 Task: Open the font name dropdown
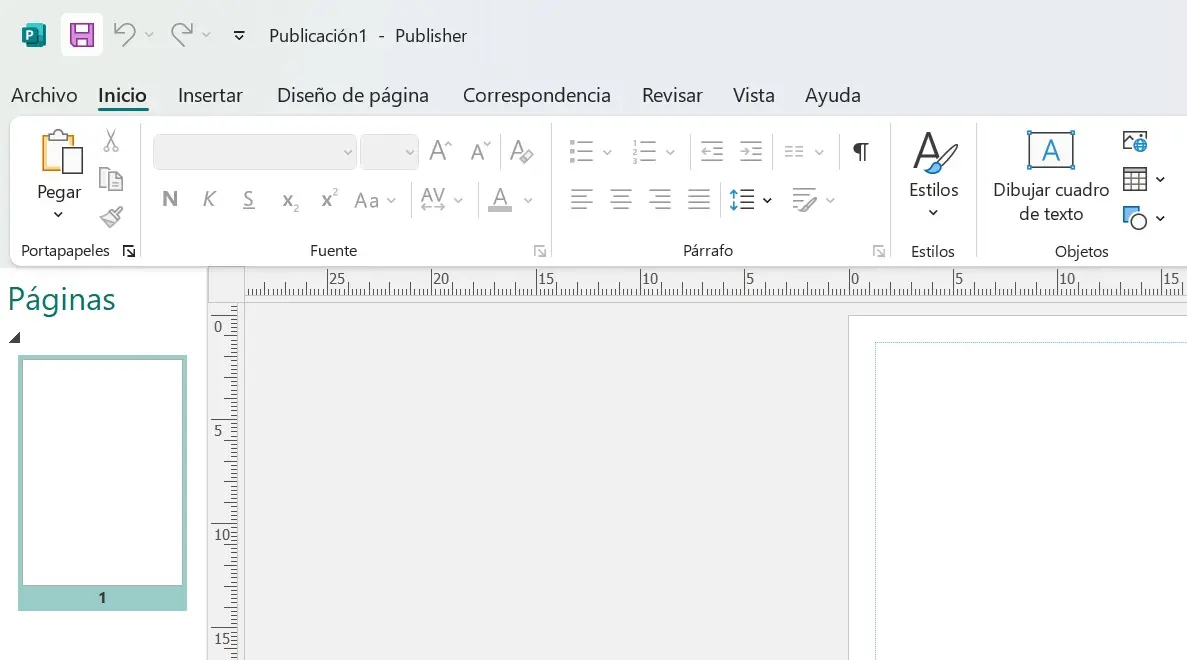pos(347,151)
